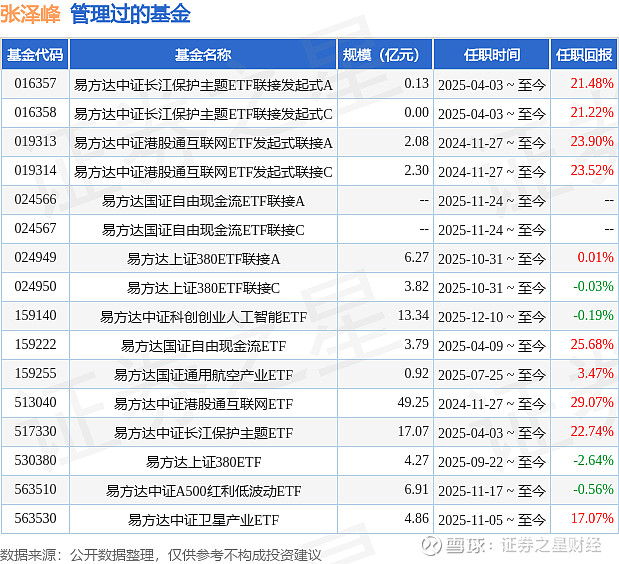Click the 2025-11-05 ~ 至今 tenure cell
619x564 pixels.
coord(492,520)
